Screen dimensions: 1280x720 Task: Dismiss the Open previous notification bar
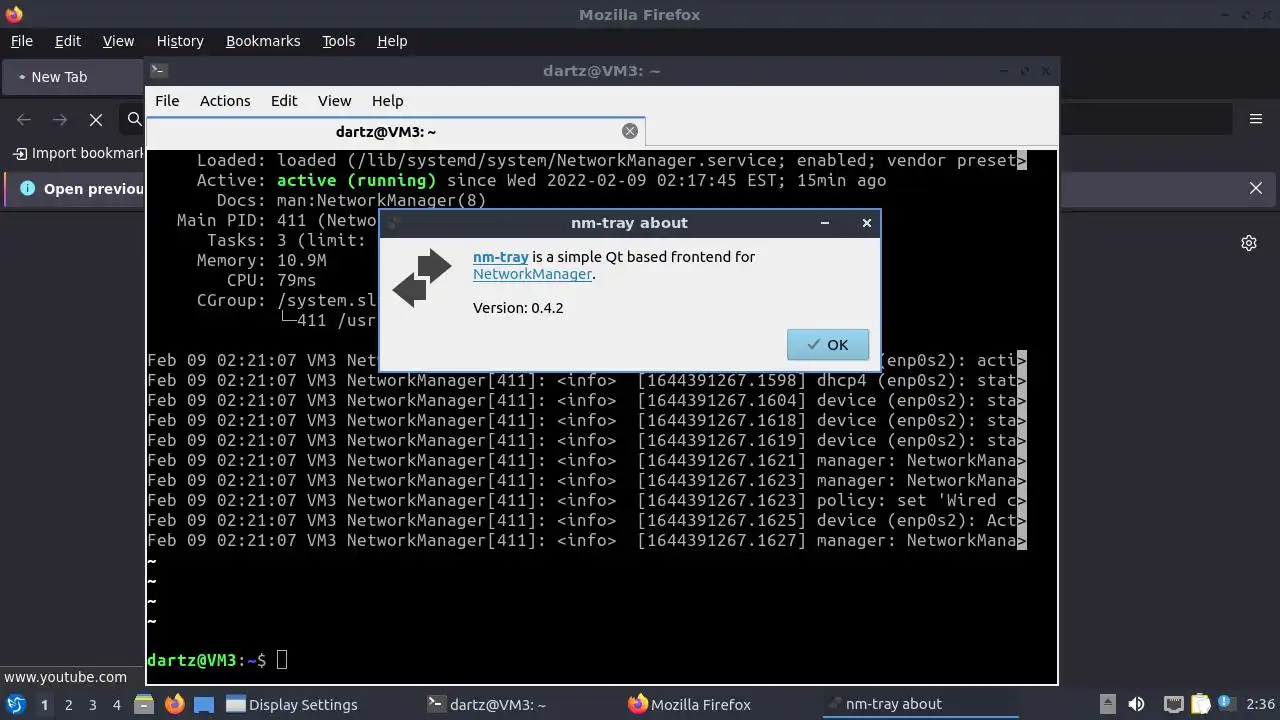point(1256,188)
